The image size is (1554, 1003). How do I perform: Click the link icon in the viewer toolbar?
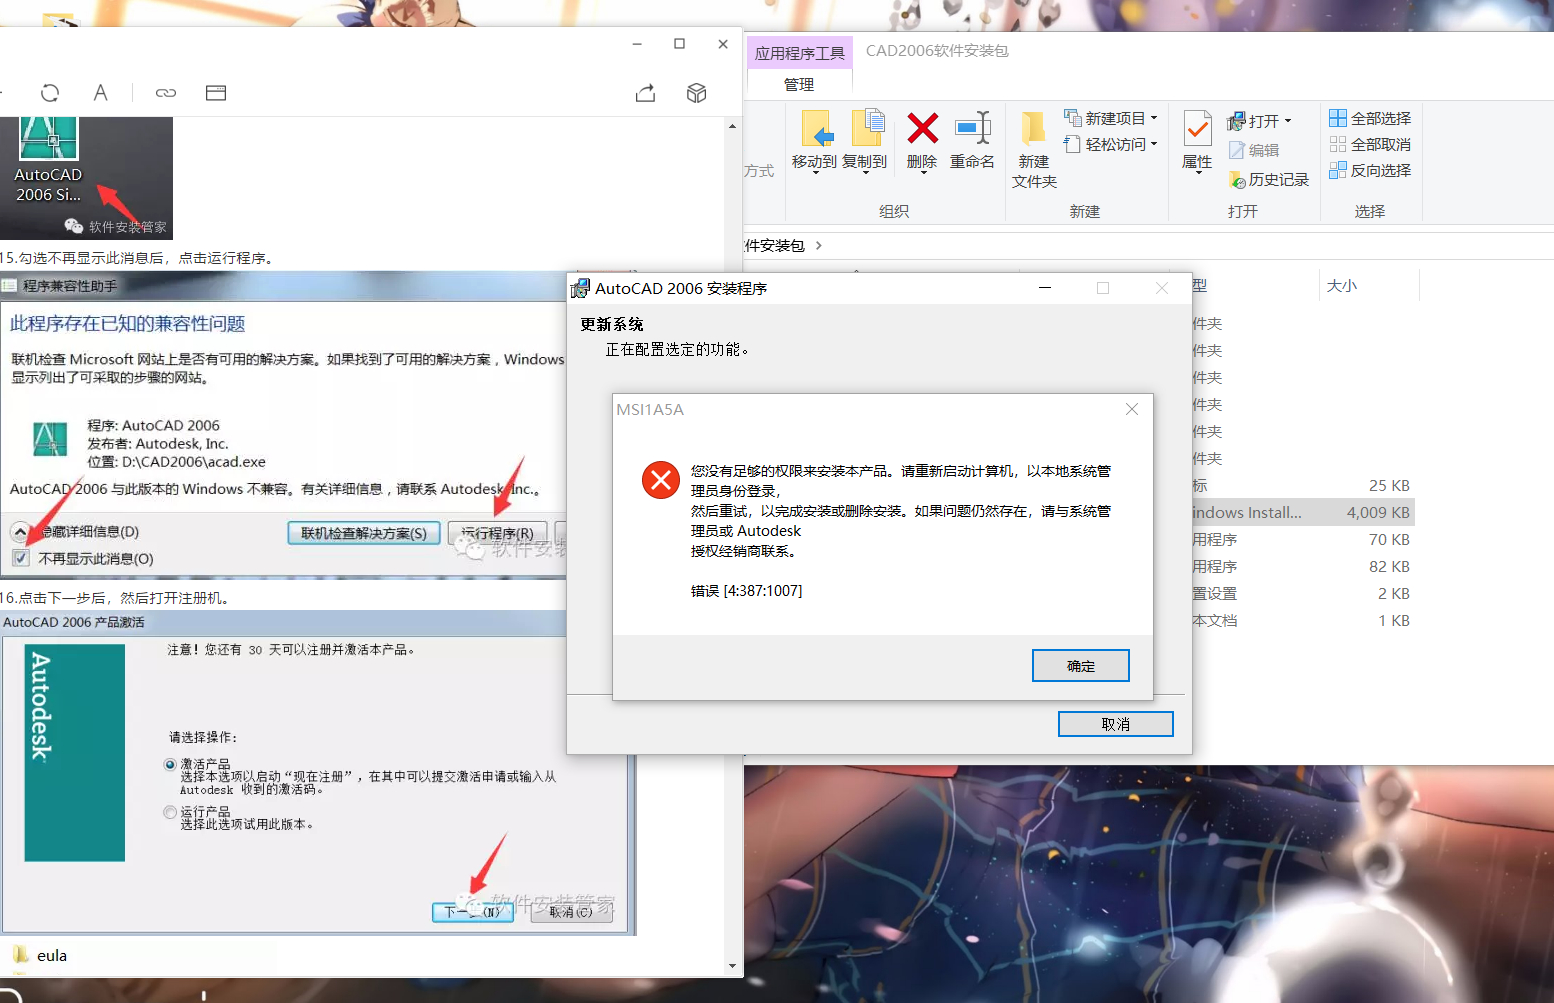[x=166, y=93]
